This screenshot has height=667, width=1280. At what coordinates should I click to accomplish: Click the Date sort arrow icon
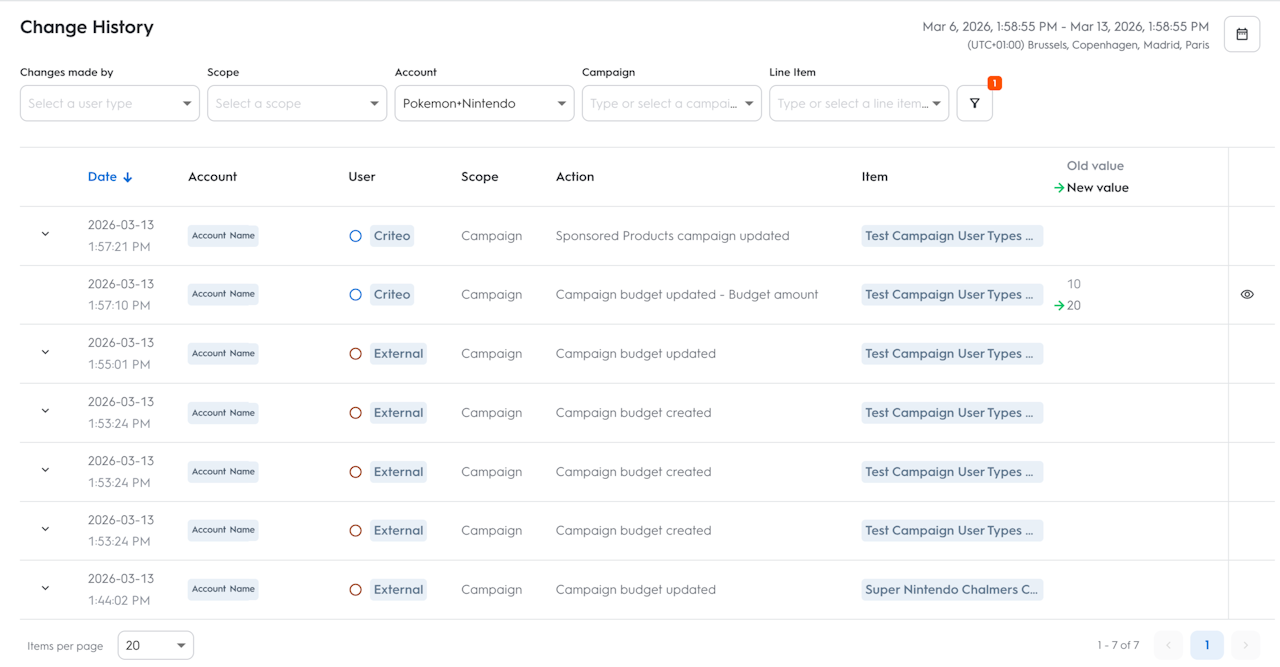tap(128, 177)
